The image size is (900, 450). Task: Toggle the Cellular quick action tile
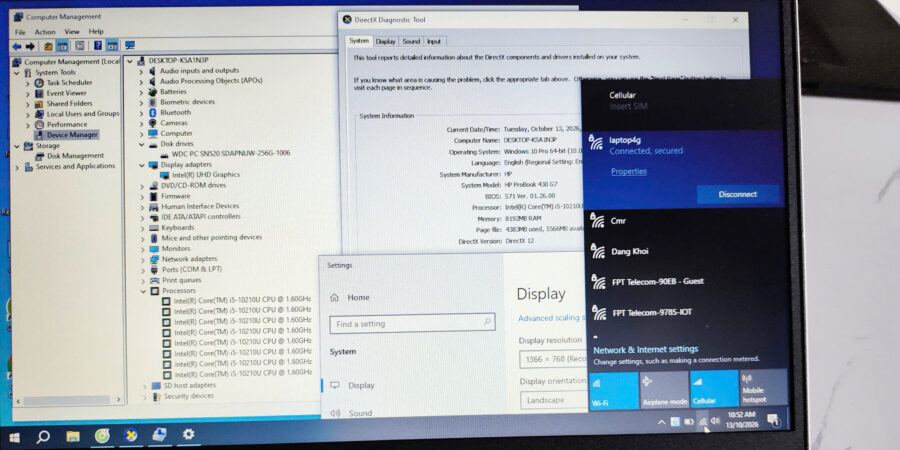click(x=713, y=389)
